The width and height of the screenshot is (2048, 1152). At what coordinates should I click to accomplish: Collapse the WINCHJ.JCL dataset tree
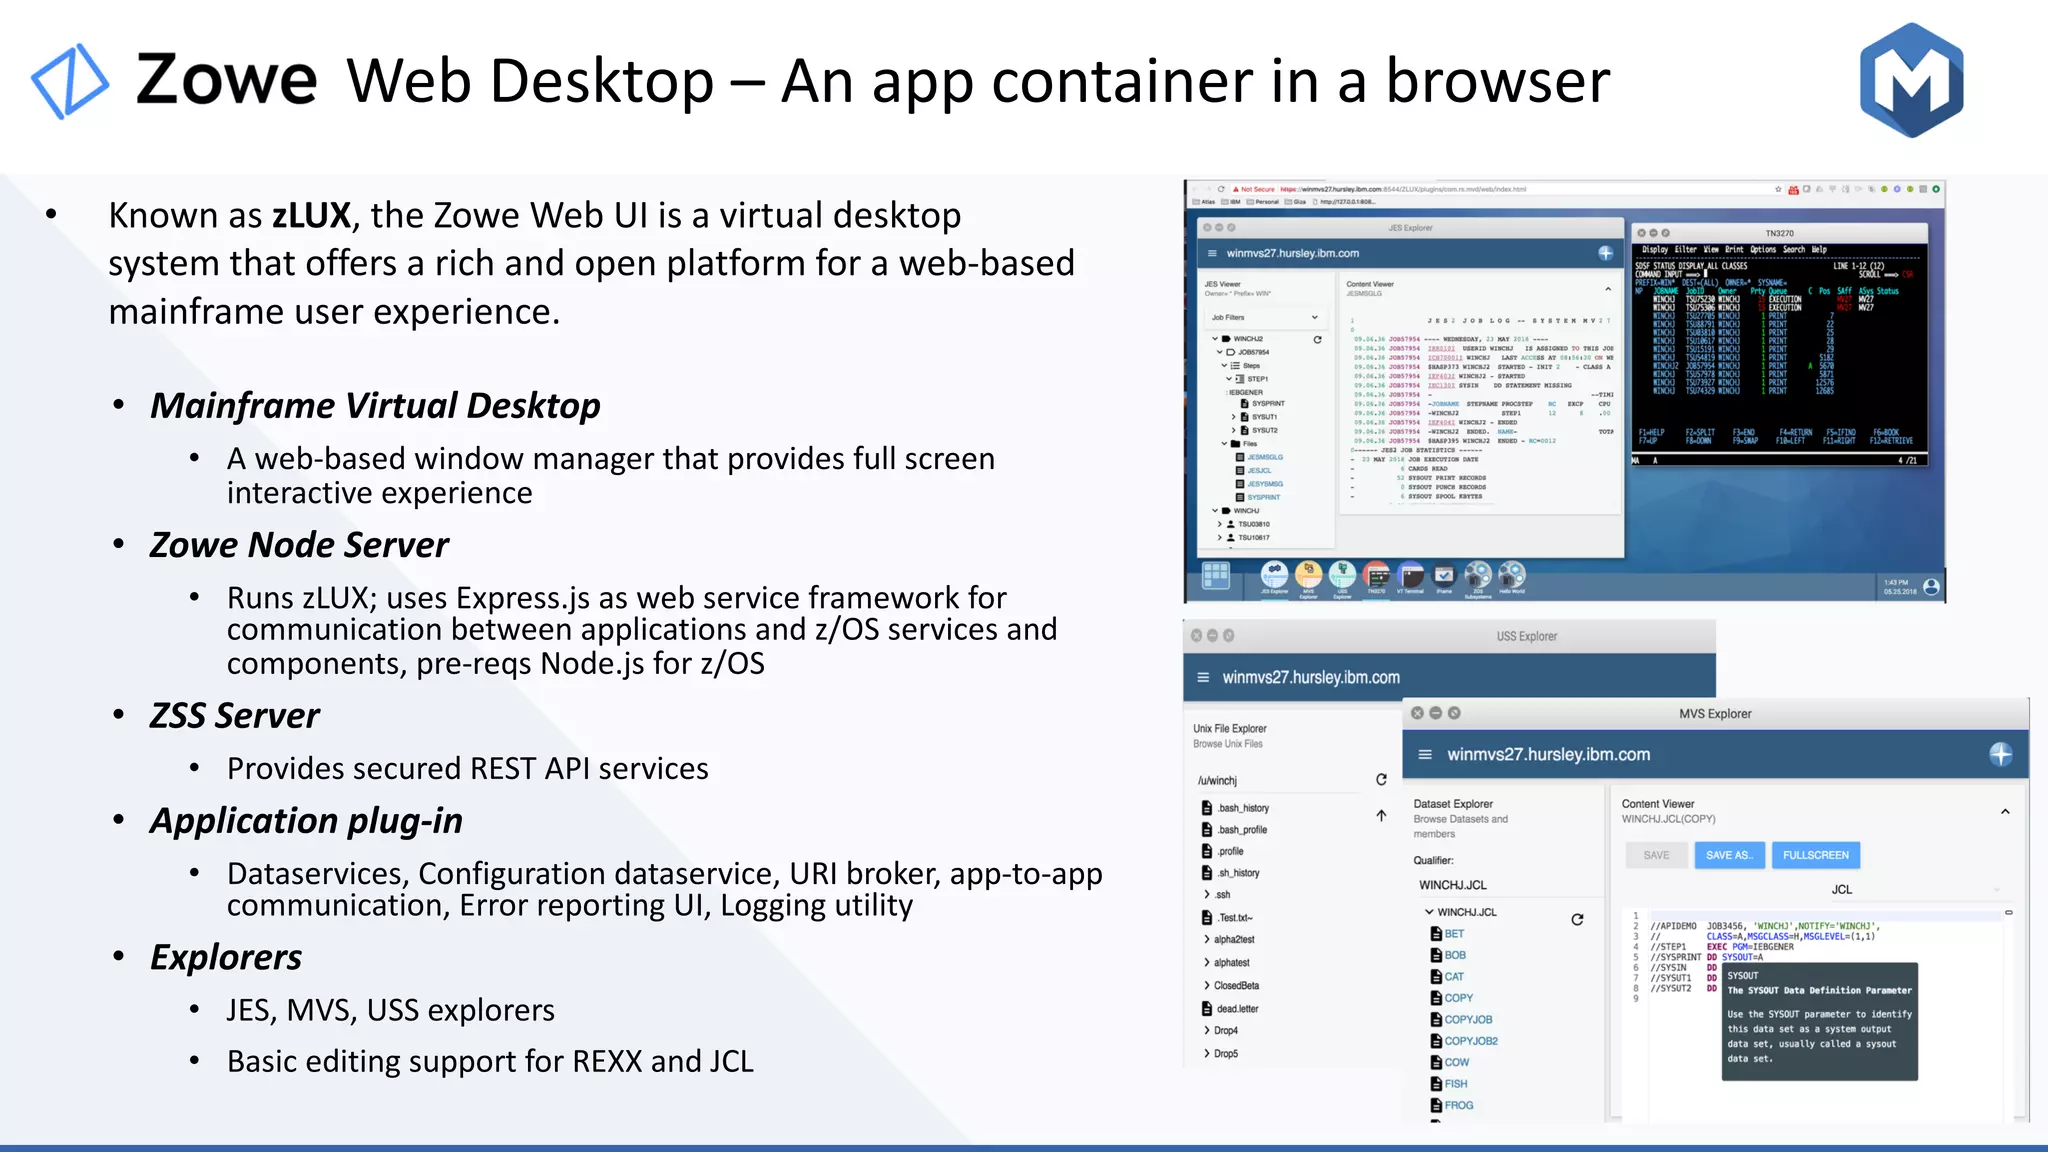1429,912
